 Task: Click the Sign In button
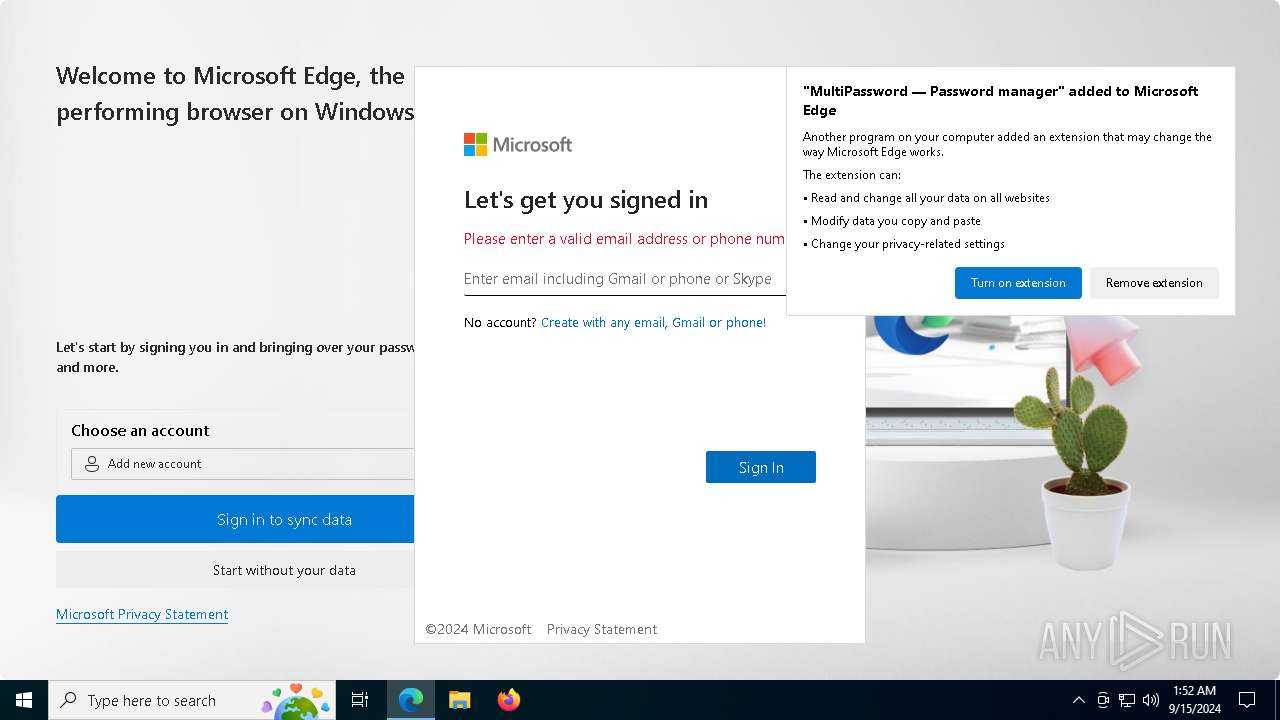761,467
